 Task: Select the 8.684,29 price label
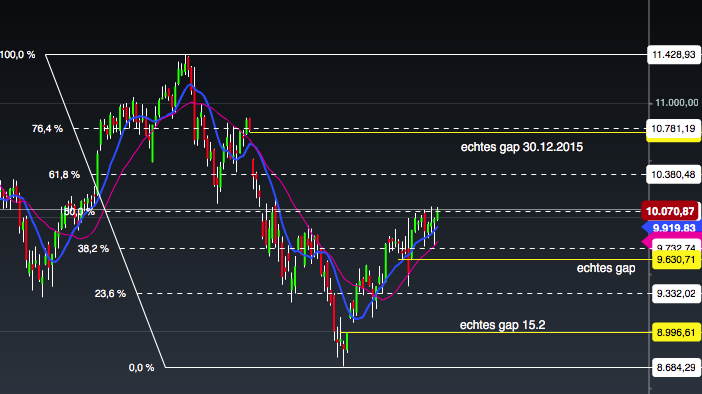[x=676, y=368]
